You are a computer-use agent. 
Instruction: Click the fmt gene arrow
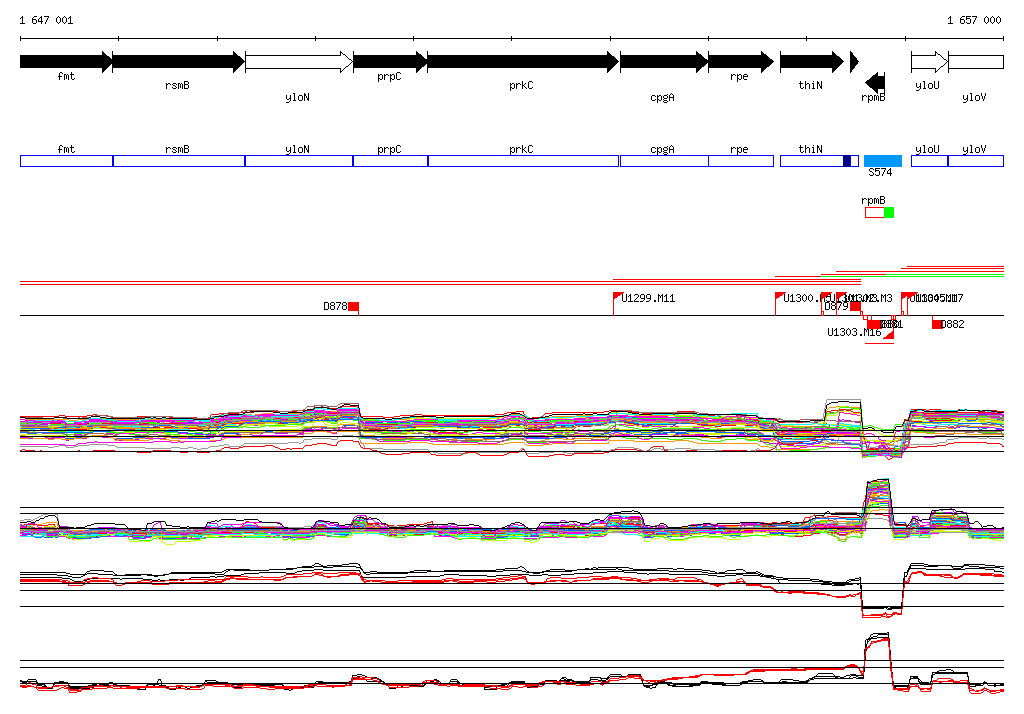click(x=66, y=62)
